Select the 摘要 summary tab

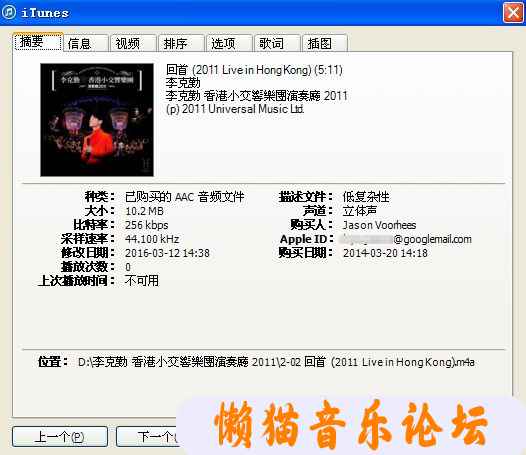[x=38, y=42]
